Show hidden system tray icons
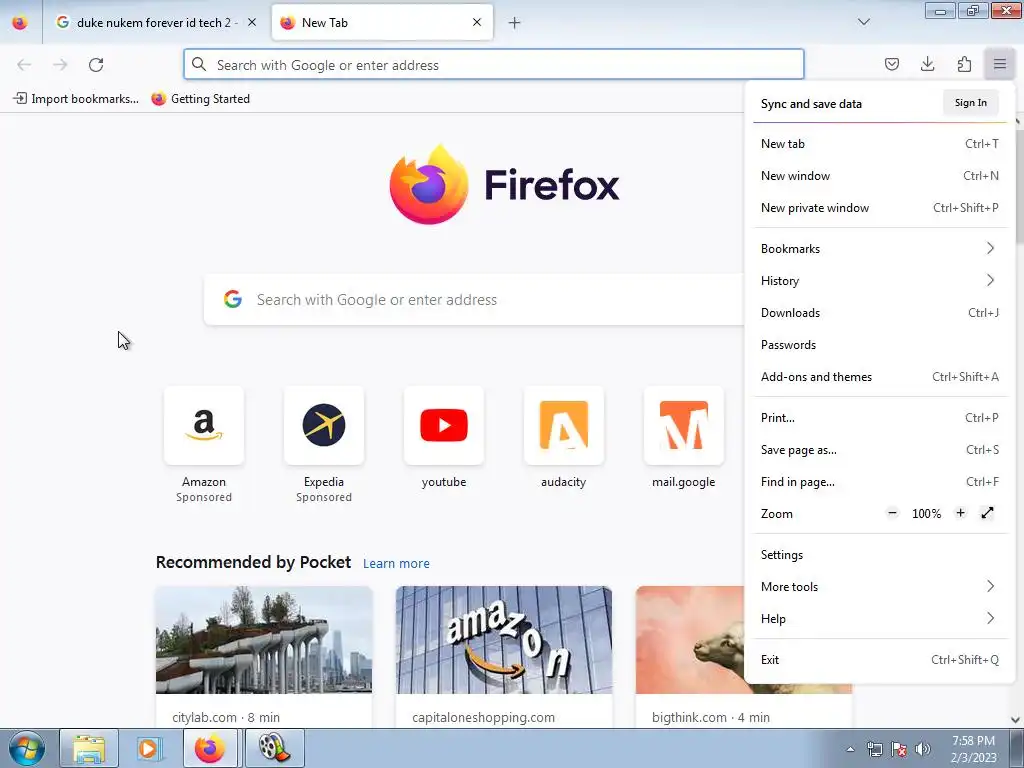 (x=850, y=749)
